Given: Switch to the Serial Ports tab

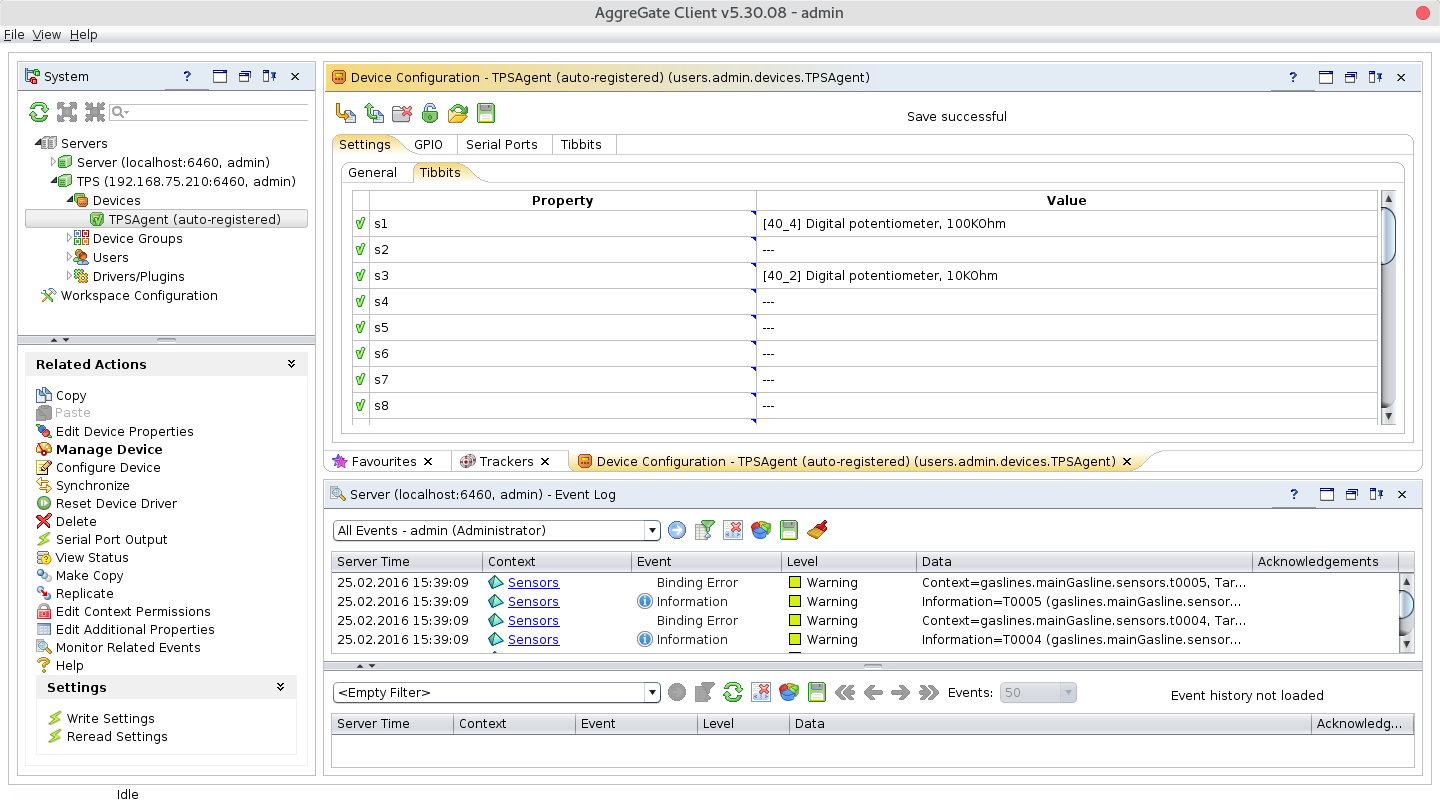Looking at the screenshot, I should tap(502, 144).
